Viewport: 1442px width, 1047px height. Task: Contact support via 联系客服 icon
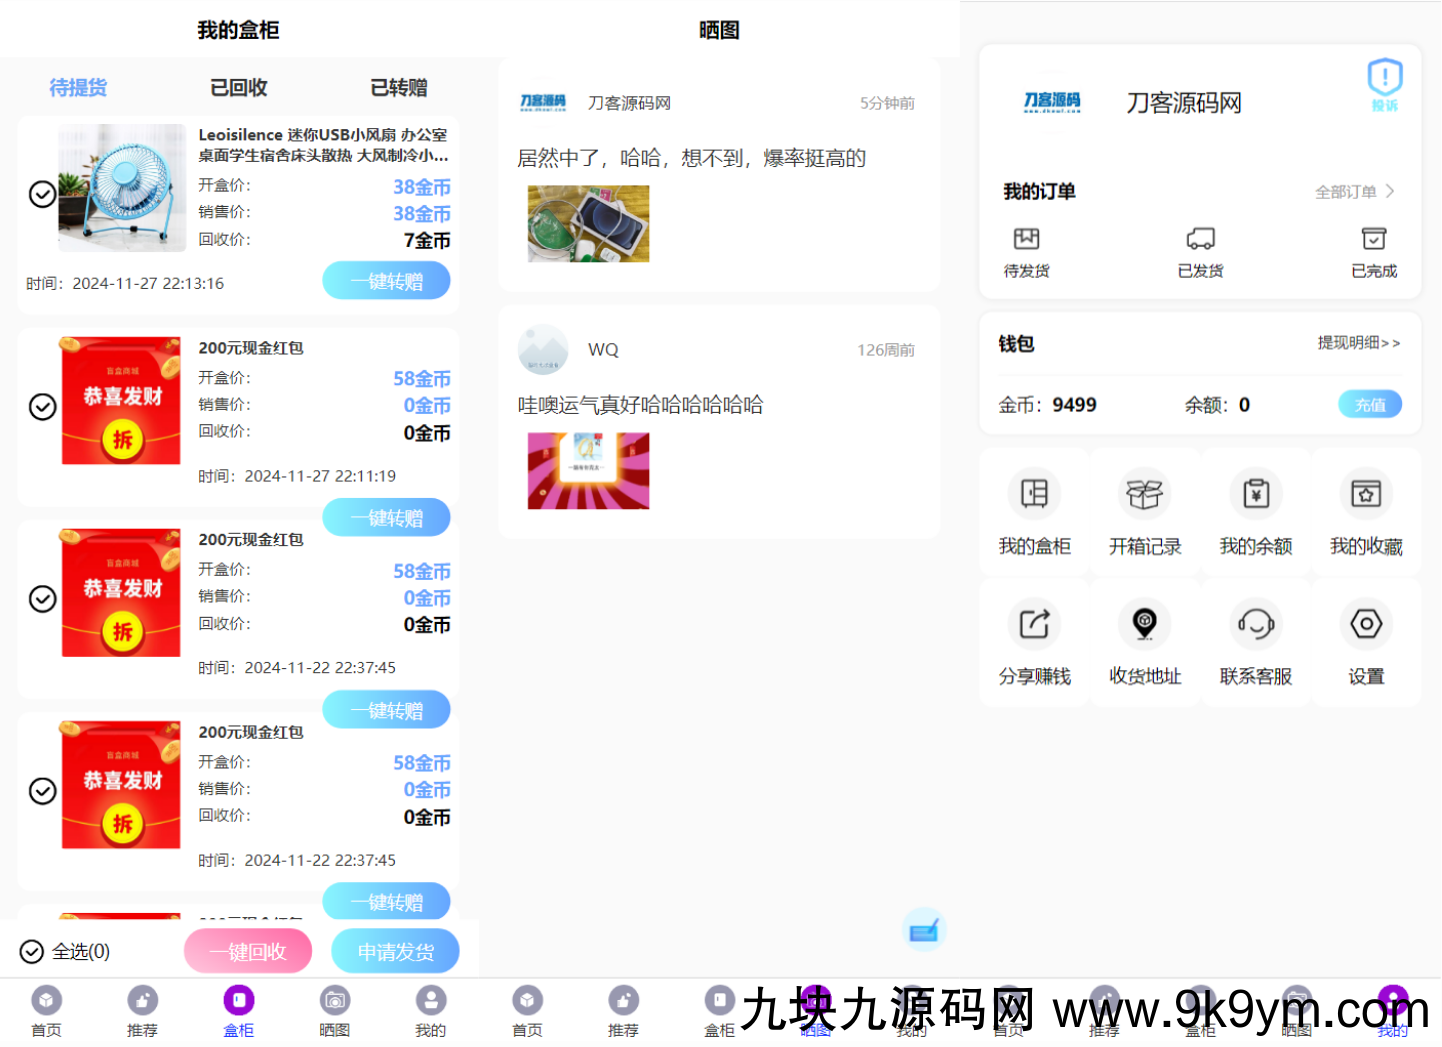pyautogui.click(x=1255, y=625)
